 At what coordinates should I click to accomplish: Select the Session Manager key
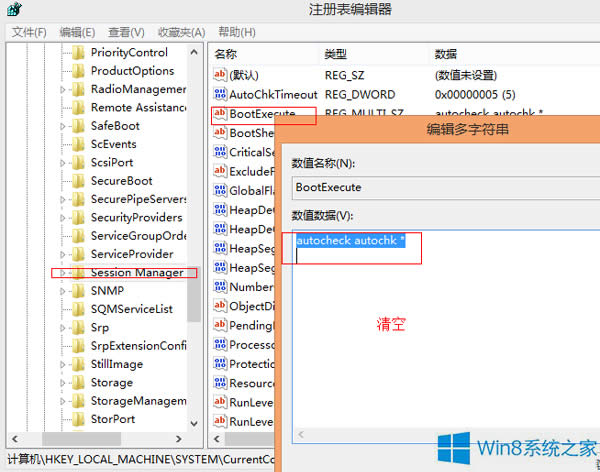point(137,273)
